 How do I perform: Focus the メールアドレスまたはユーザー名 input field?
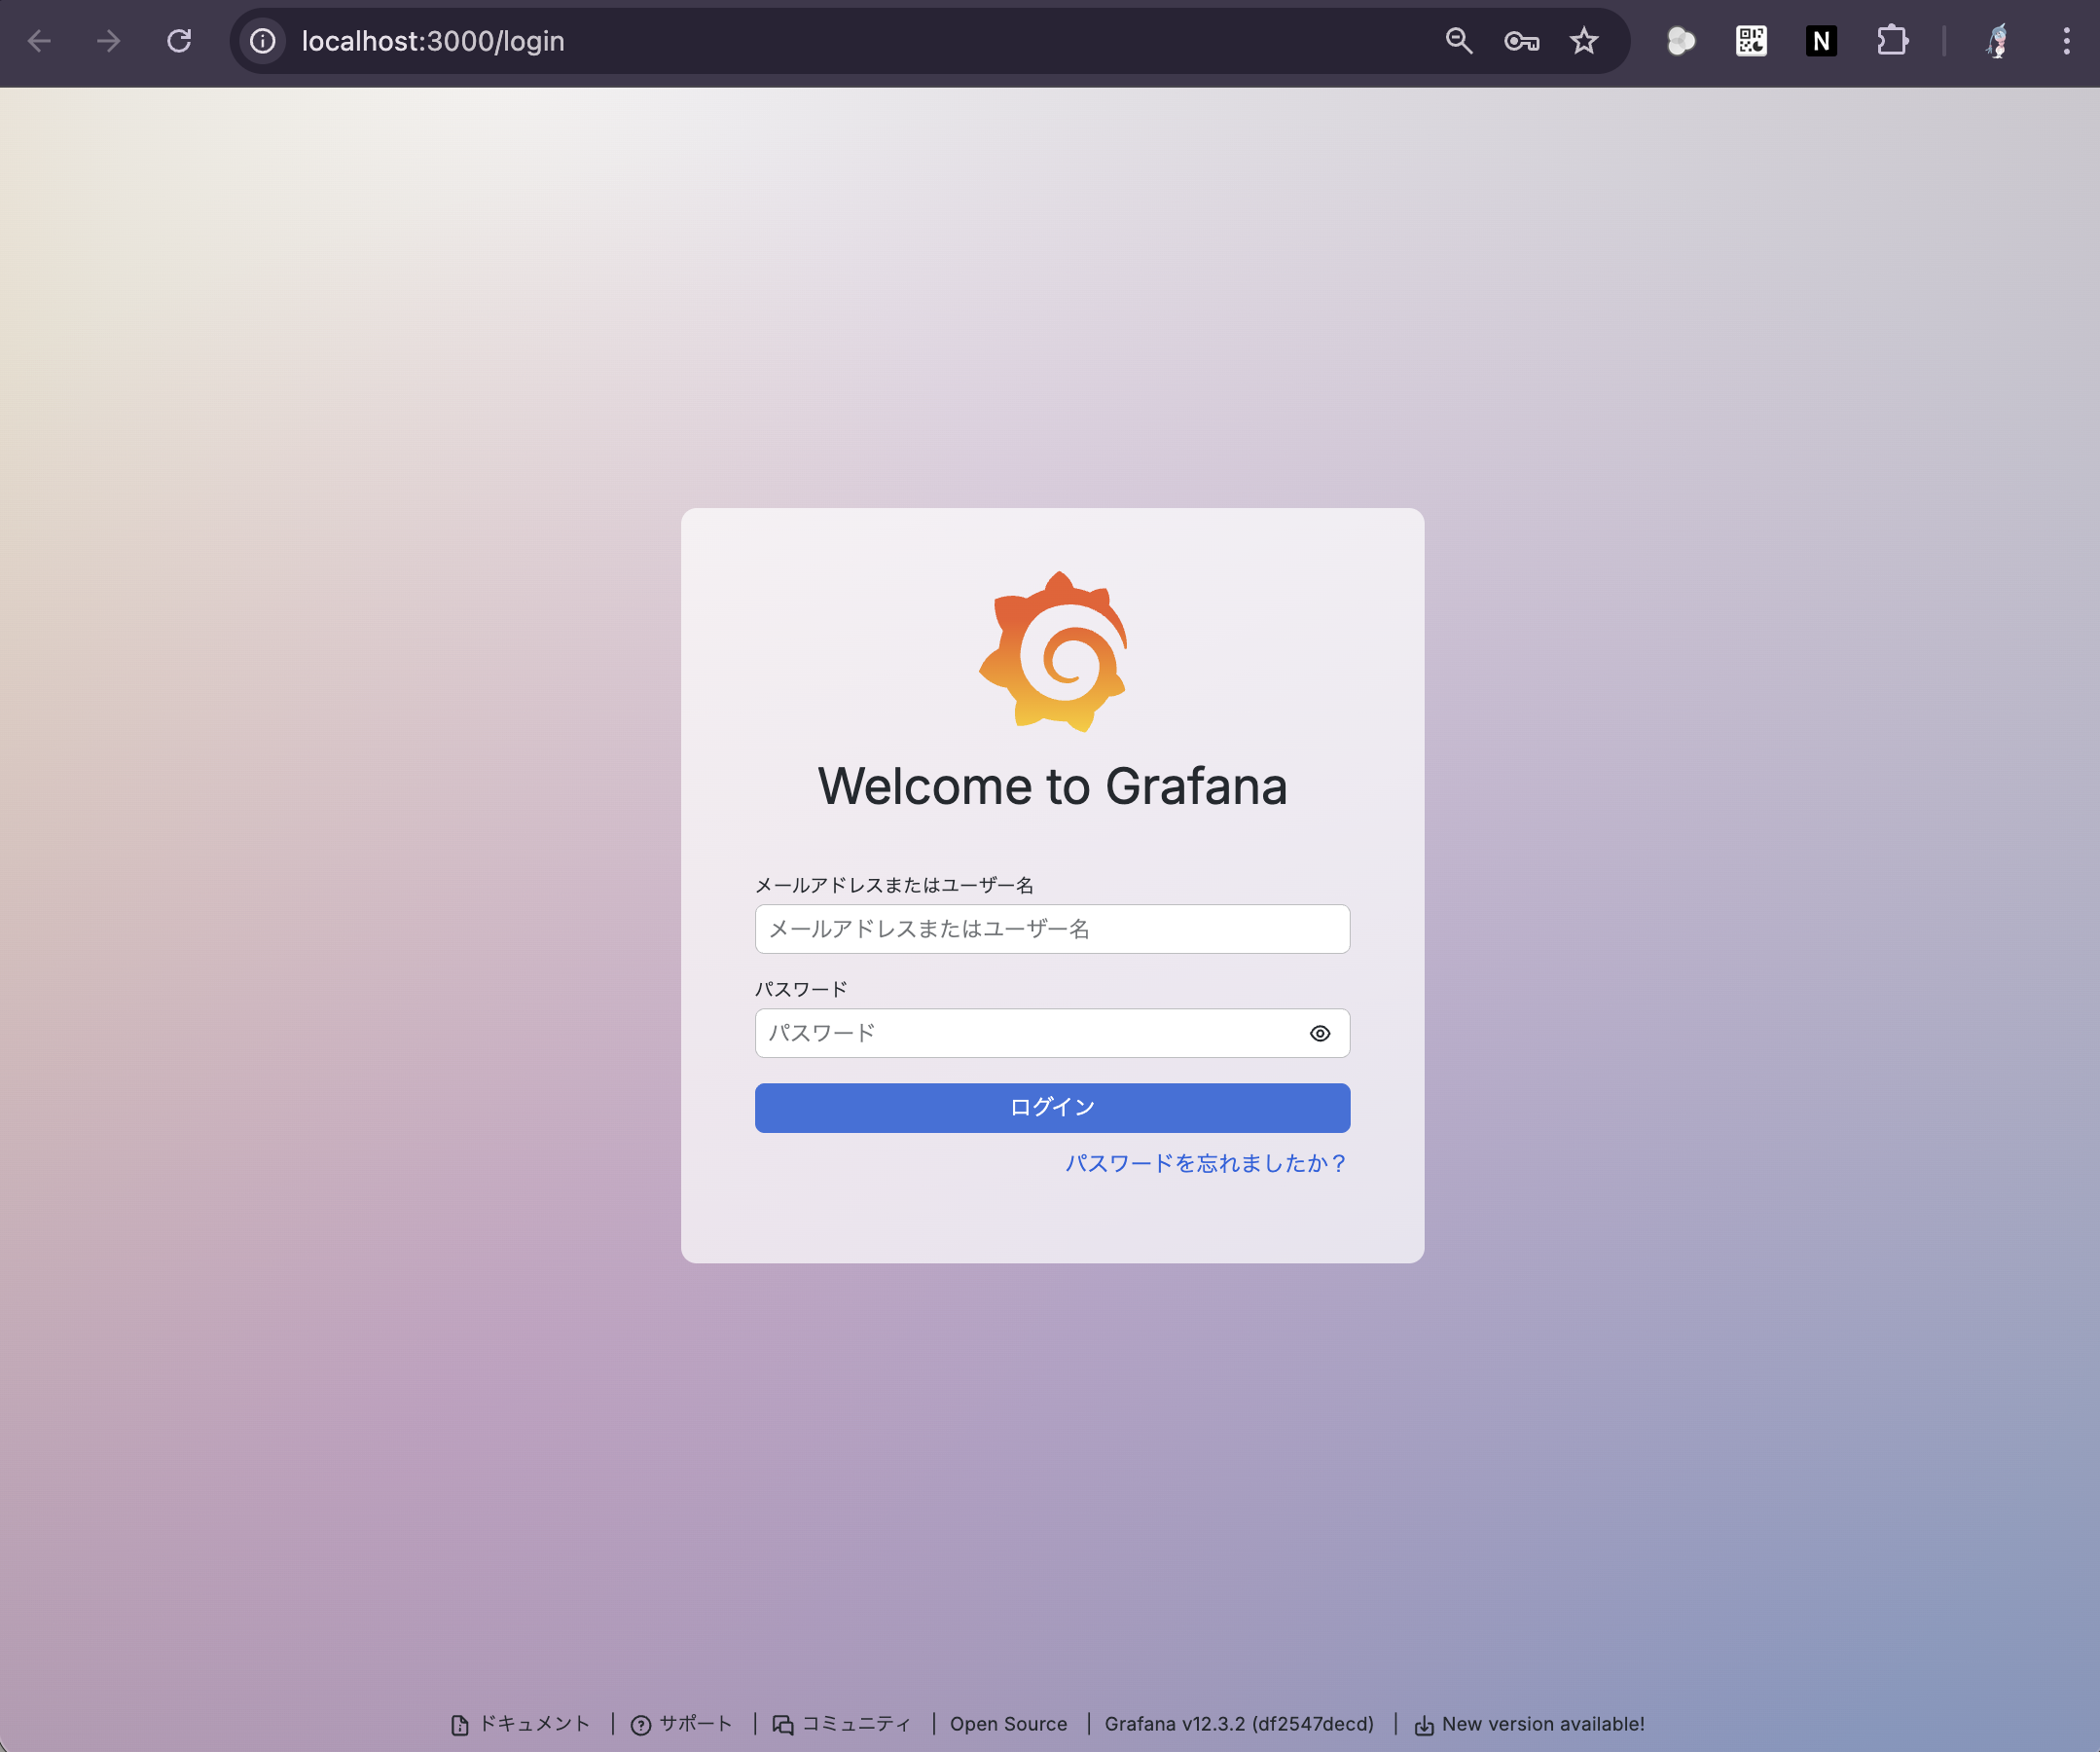[x=1052, y=929]
